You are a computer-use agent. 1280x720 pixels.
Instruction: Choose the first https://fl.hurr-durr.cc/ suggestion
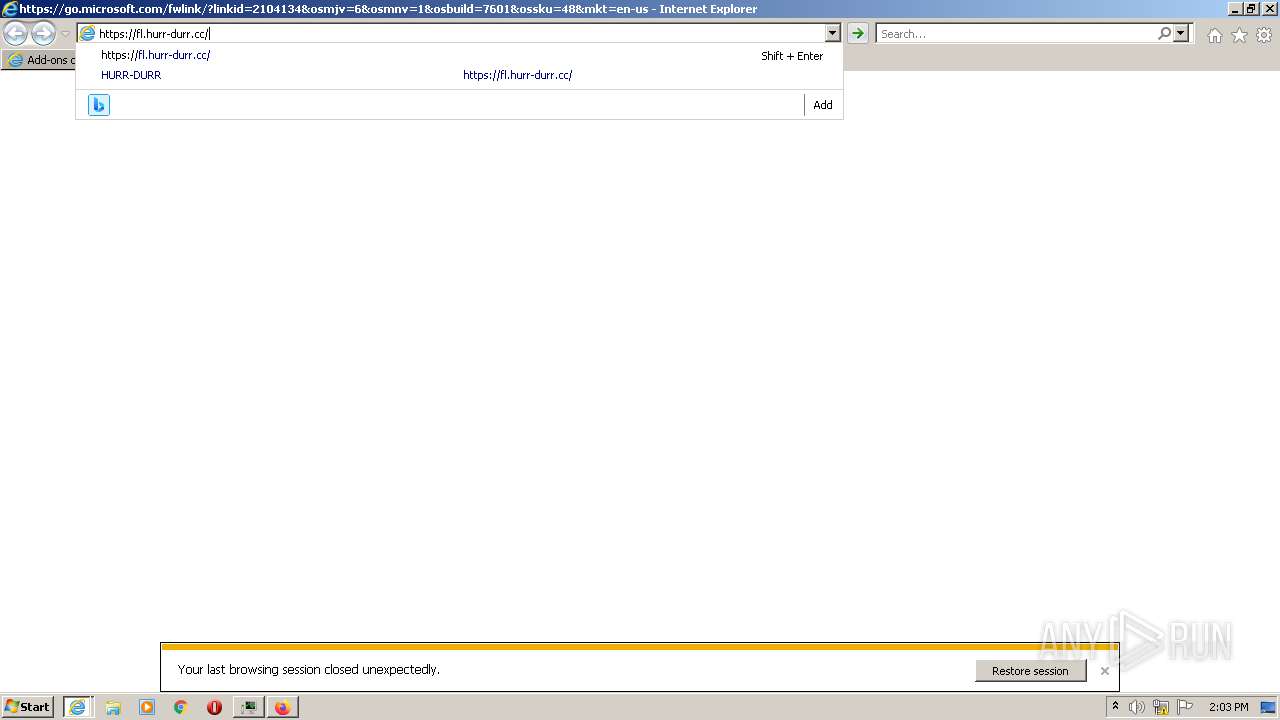click(x=460, y=55)
